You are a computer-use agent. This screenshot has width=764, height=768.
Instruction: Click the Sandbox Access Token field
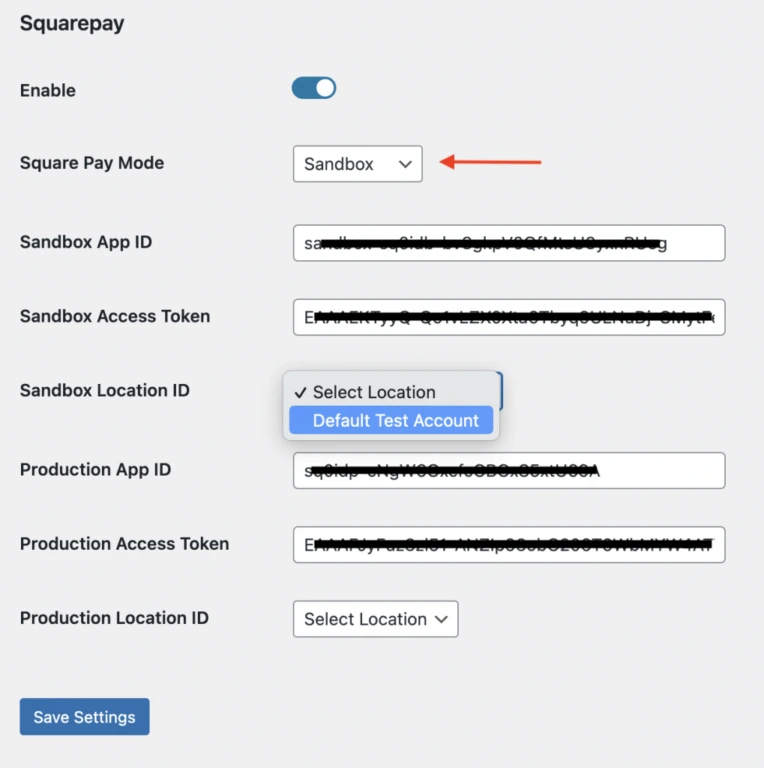point(509,317)
